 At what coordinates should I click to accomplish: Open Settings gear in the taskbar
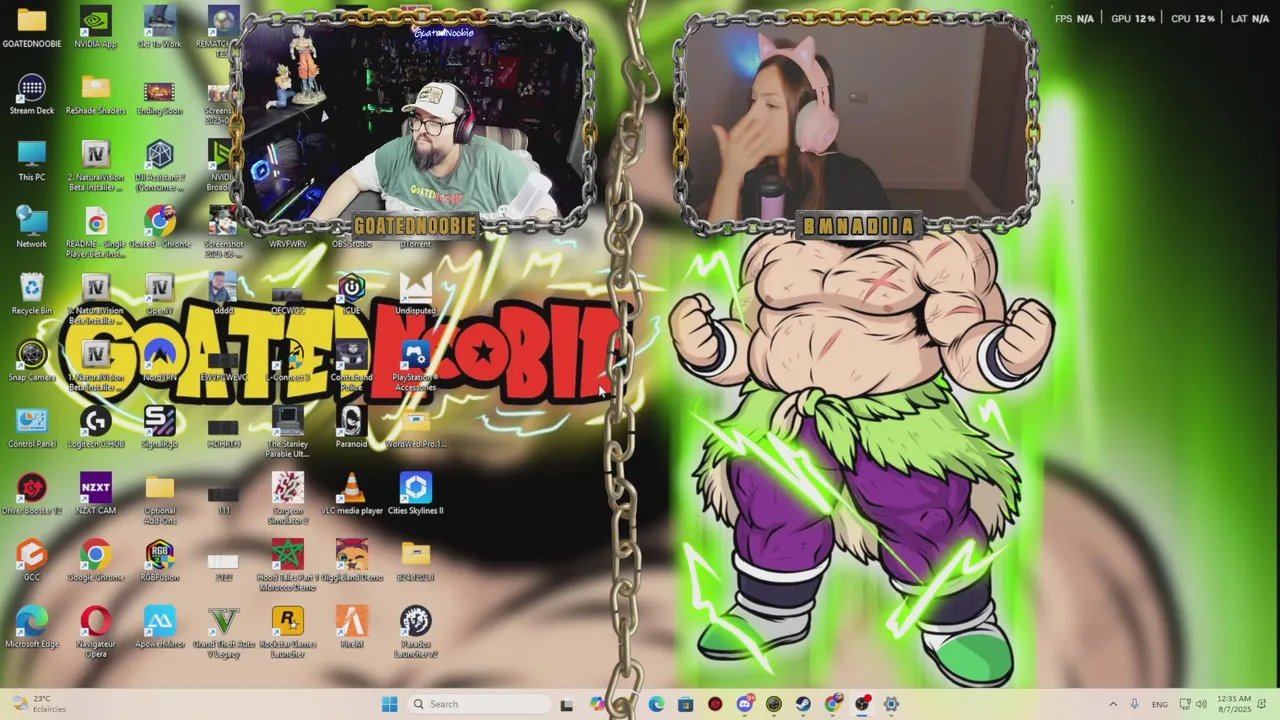tap(891, 704)
